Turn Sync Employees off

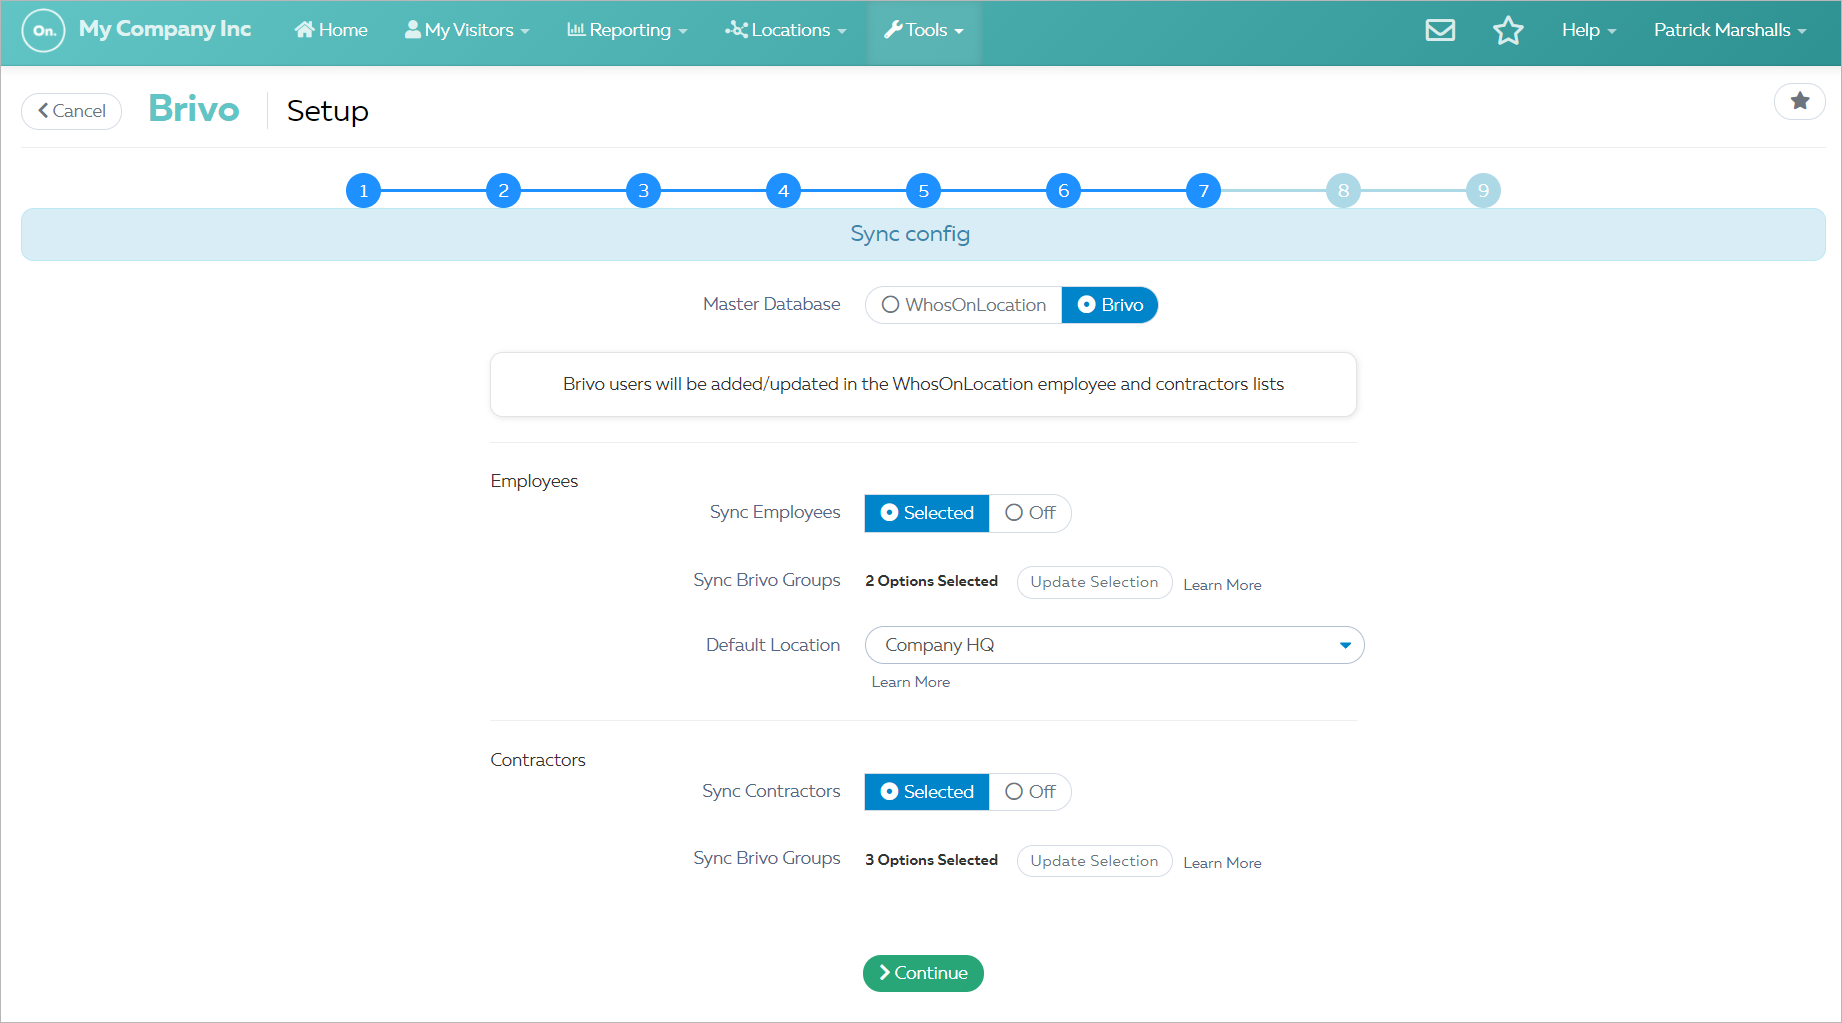coord(1030,513)
